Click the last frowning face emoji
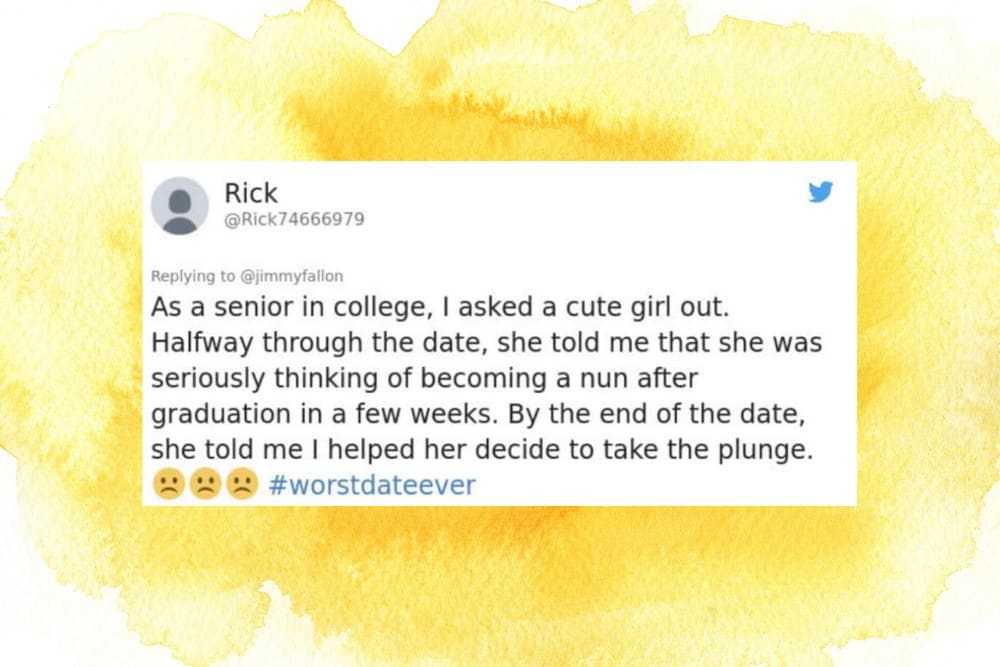Image resolution: width=1000 pixels, height=667 pixels. [241, 485]
